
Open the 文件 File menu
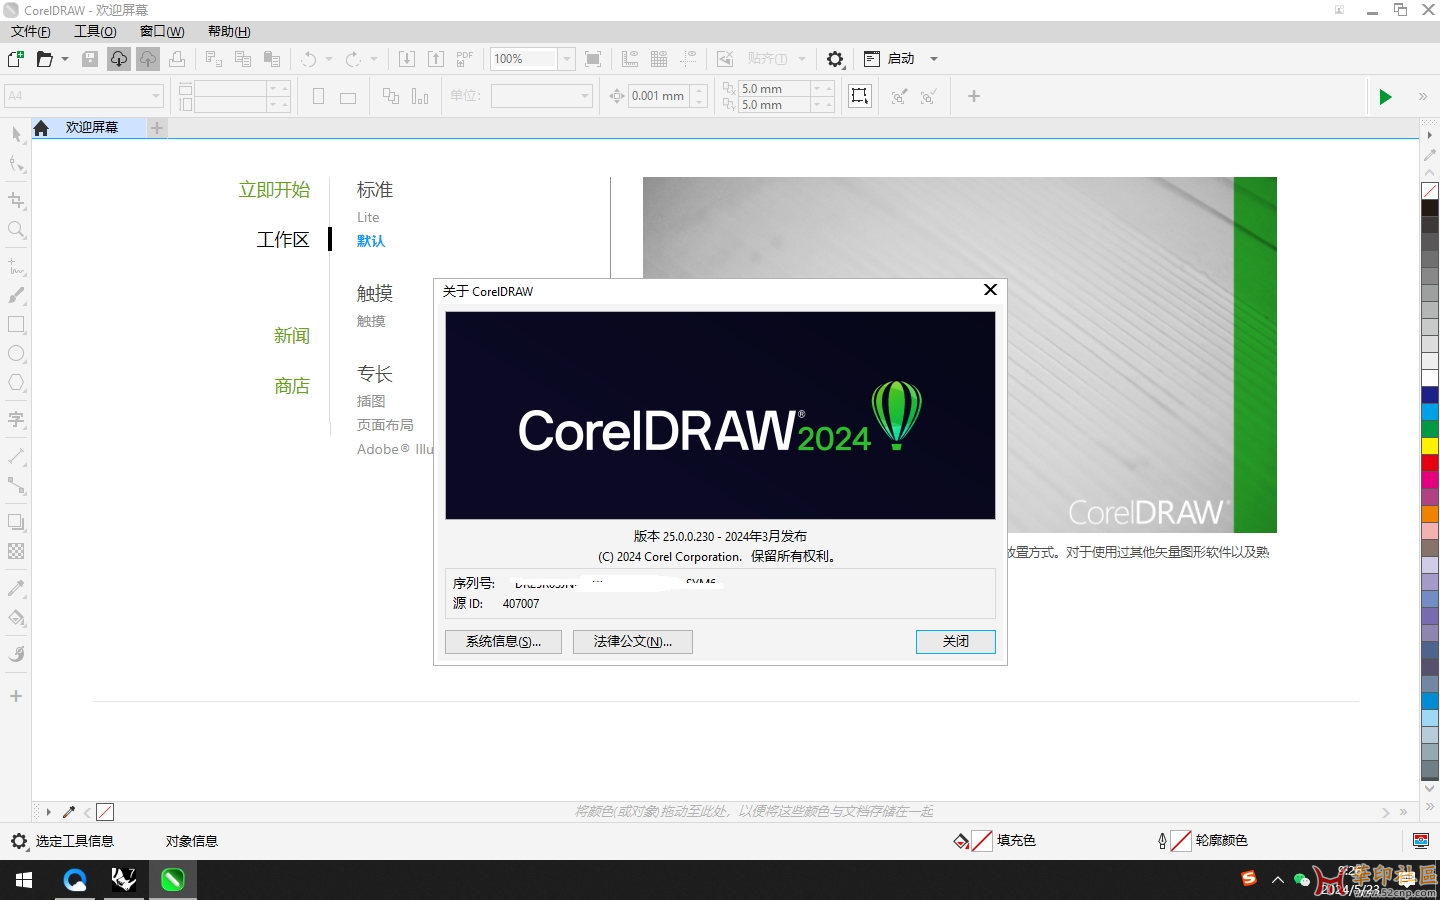coord(31,31)
